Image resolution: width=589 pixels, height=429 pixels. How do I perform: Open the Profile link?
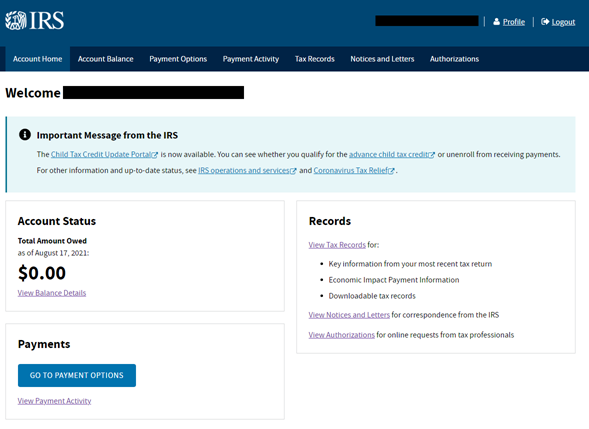(514, 22)
